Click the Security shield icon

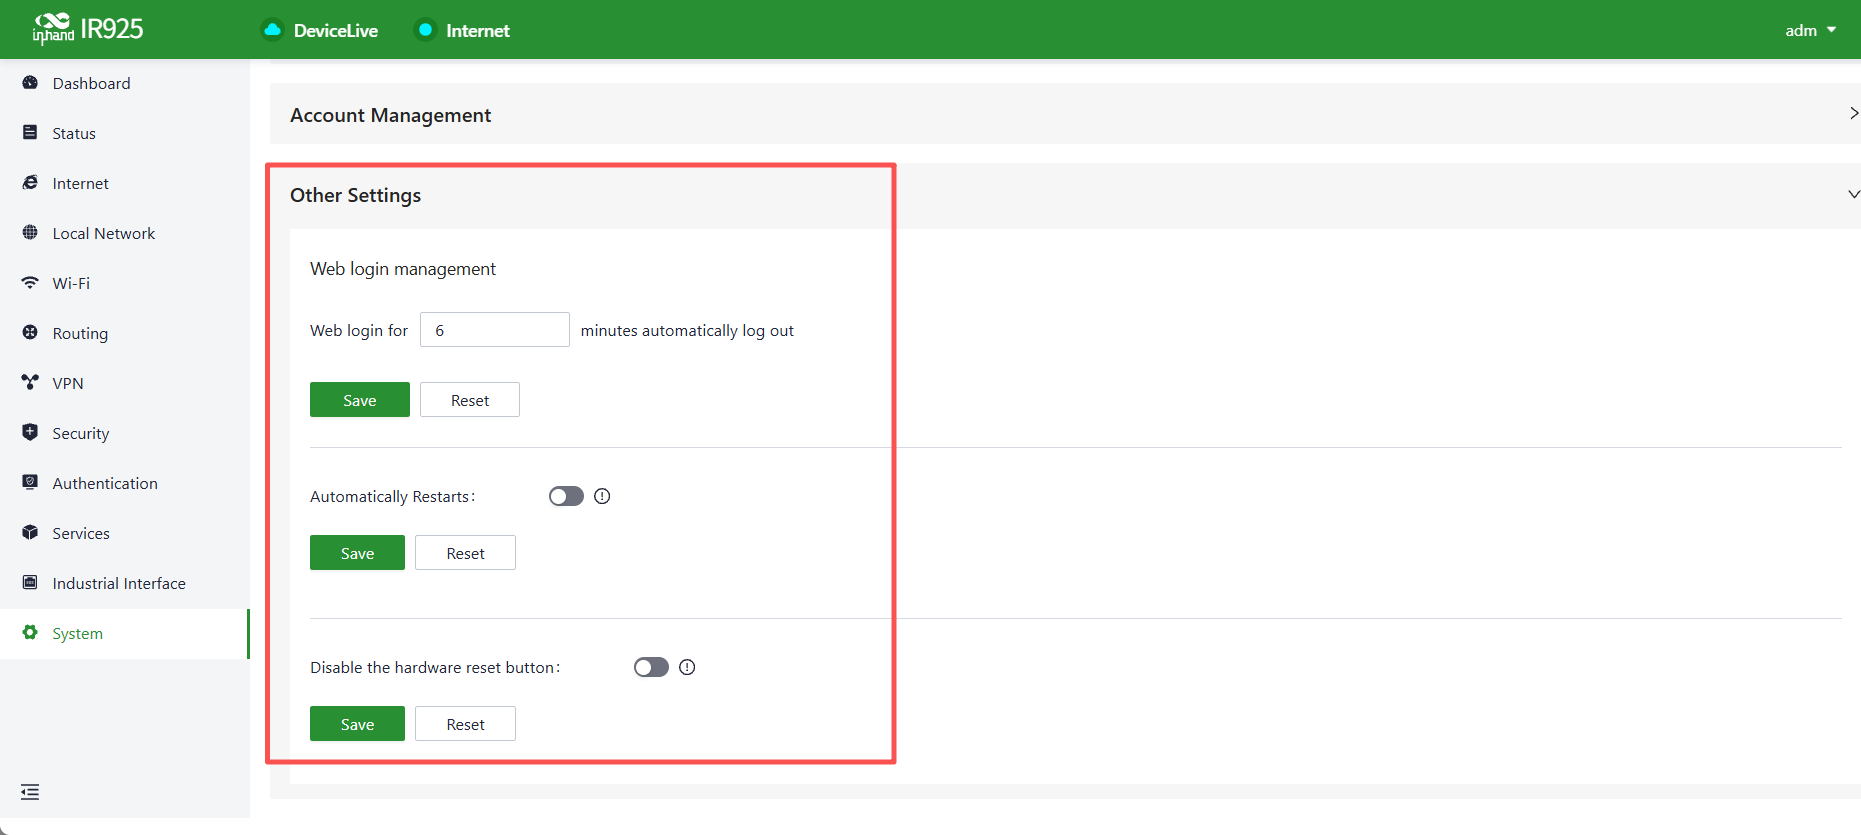point(30,433)
